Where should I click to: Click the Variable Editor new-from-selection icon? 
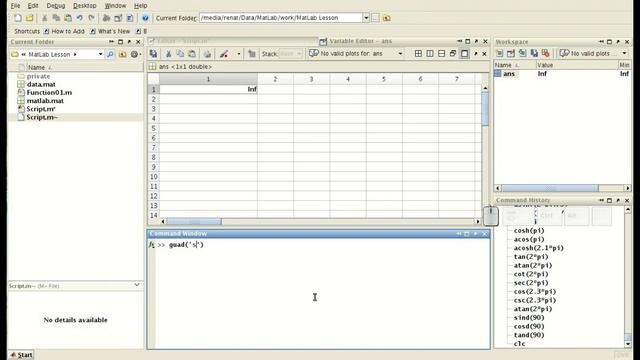pos(153,54)
